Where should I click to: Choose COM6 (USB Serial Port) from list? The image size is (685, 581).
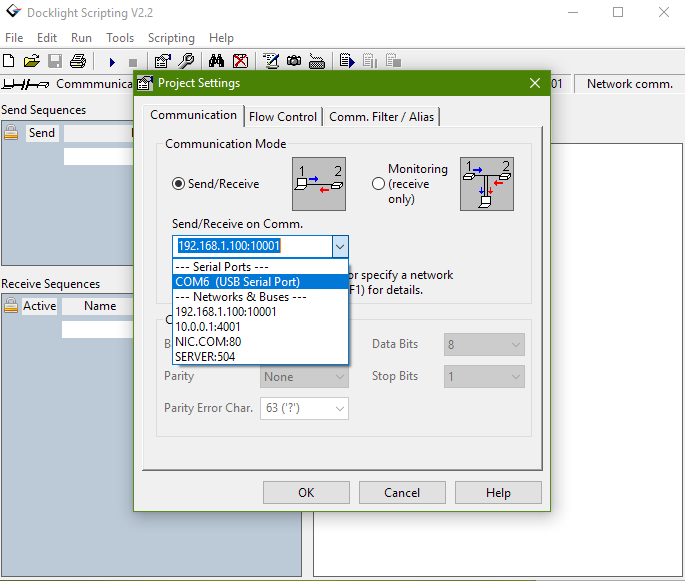[260, 282]
